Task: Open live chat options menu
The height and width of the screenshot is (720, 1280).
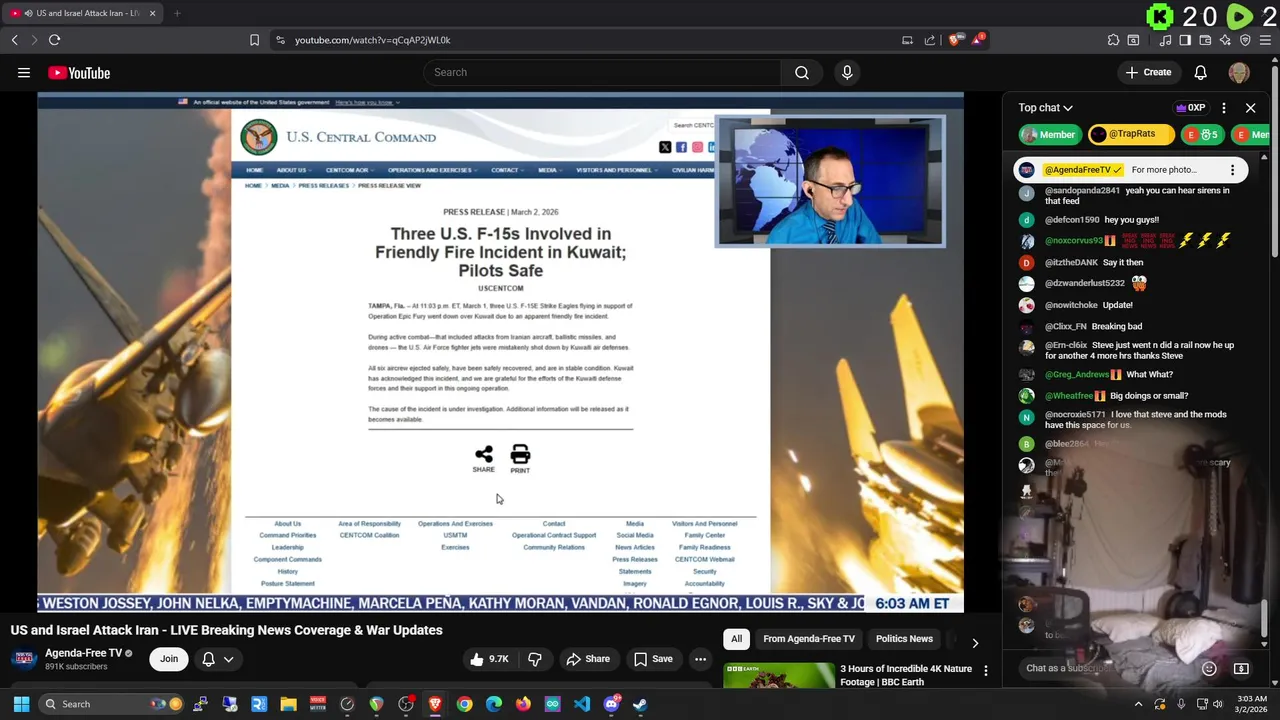Action: (x=1224, y=108)
